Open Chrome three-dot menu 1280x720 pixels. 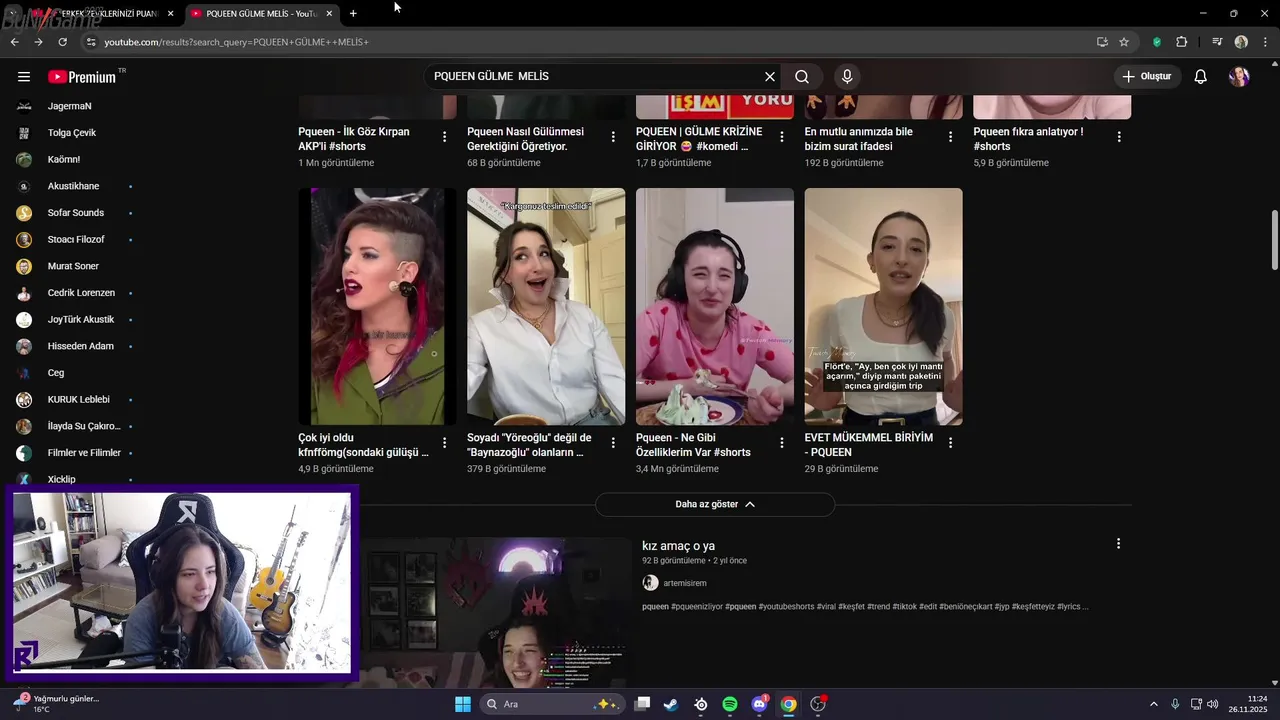tap(1267, 42)
